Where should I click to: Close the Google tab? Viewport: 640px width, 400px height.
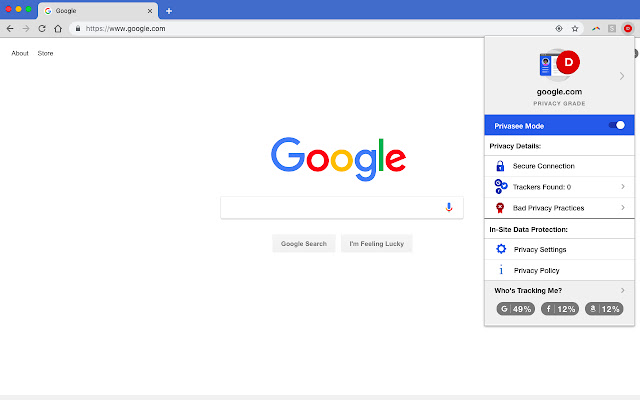(150, 11)
